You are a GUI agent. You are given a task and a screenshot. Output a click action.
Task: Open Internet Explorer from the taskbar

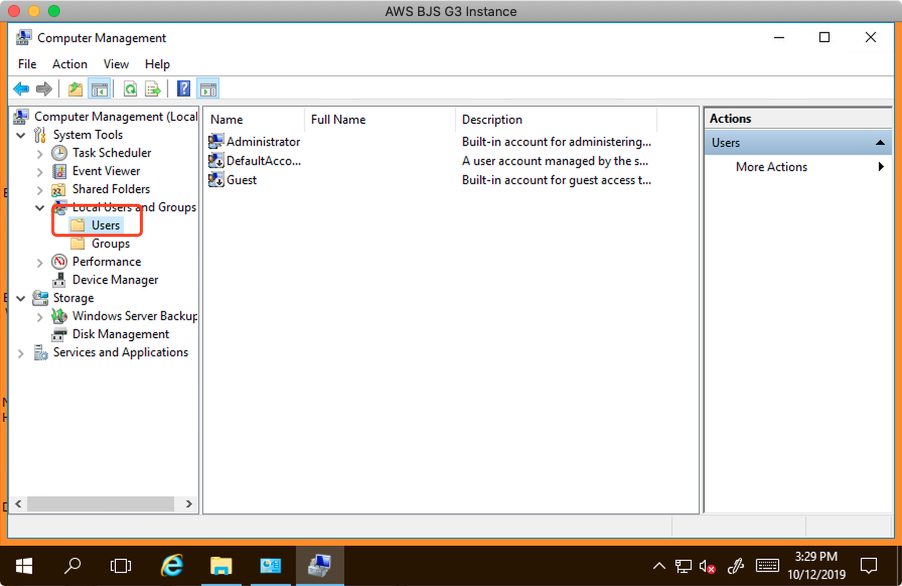172,566
